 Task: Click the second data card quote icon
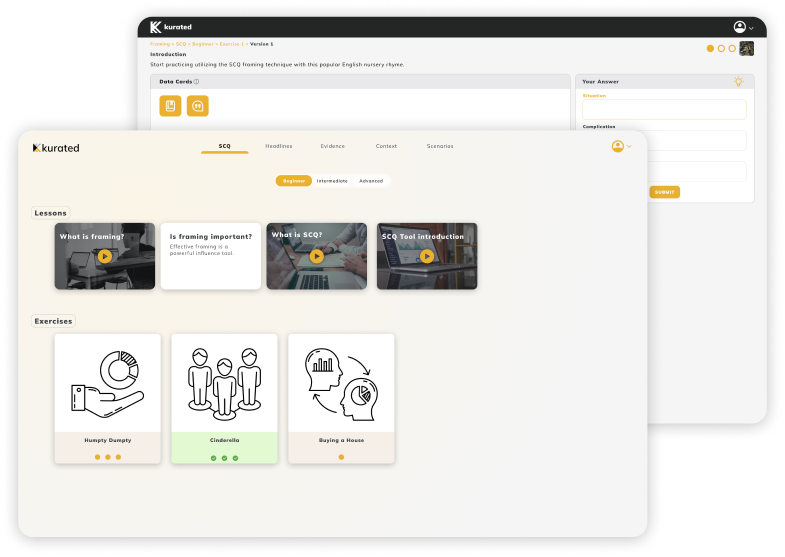pyautogui.click(x=197, y=106)
